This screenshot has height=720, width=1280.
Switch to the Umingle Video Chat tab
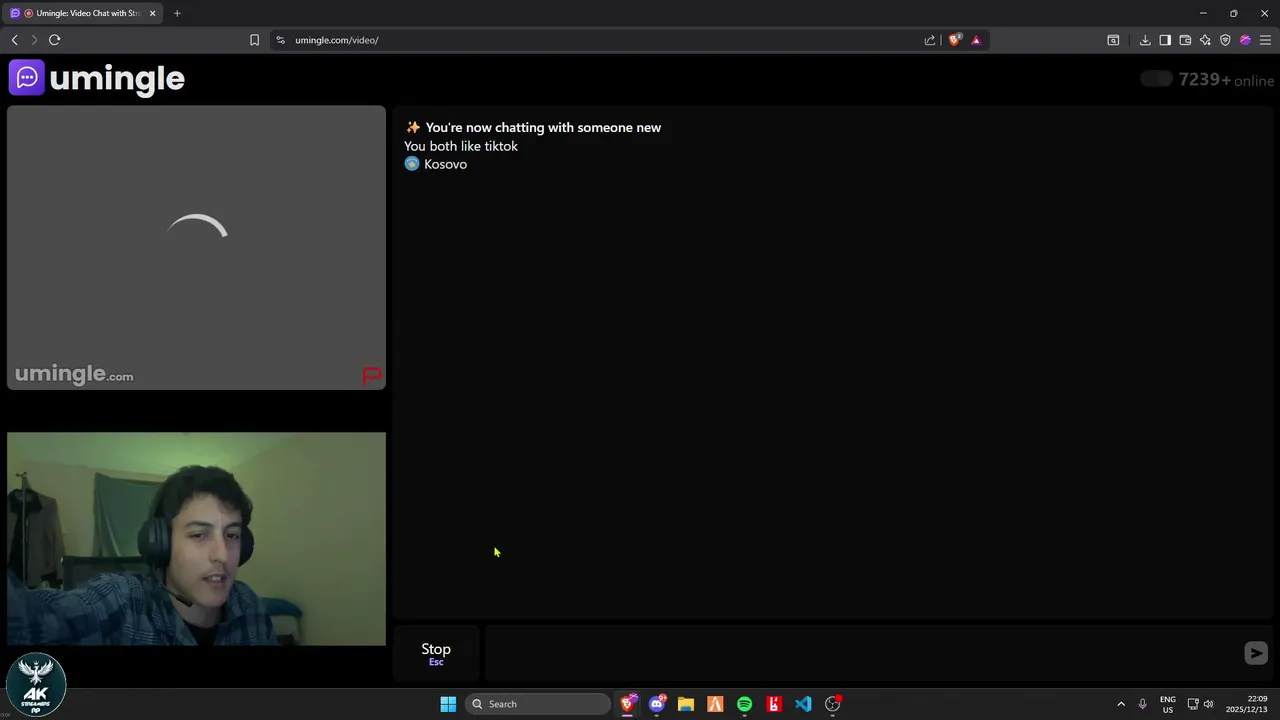pos(82,13)
